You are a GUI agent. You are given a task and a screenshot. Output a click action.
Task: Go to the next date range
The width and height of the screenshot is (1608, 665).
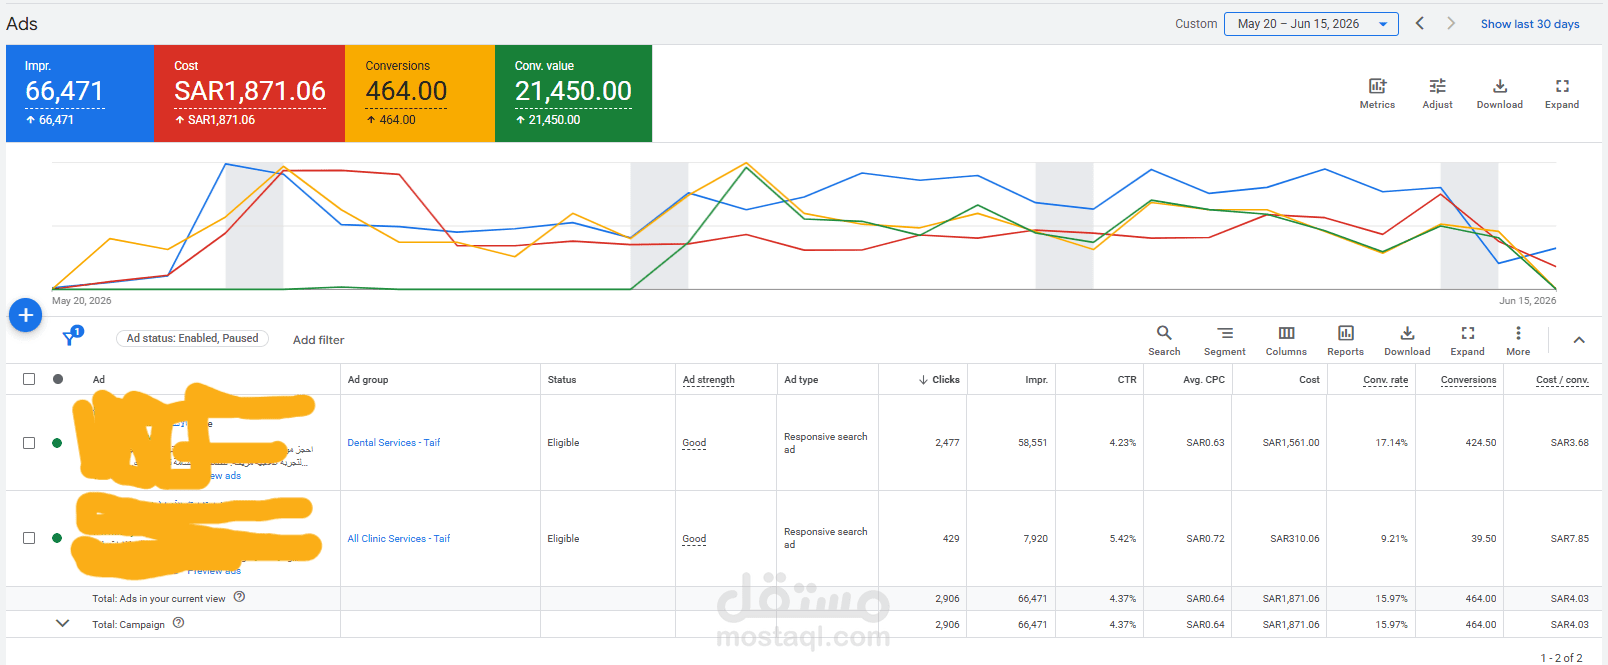[1451, 23]
